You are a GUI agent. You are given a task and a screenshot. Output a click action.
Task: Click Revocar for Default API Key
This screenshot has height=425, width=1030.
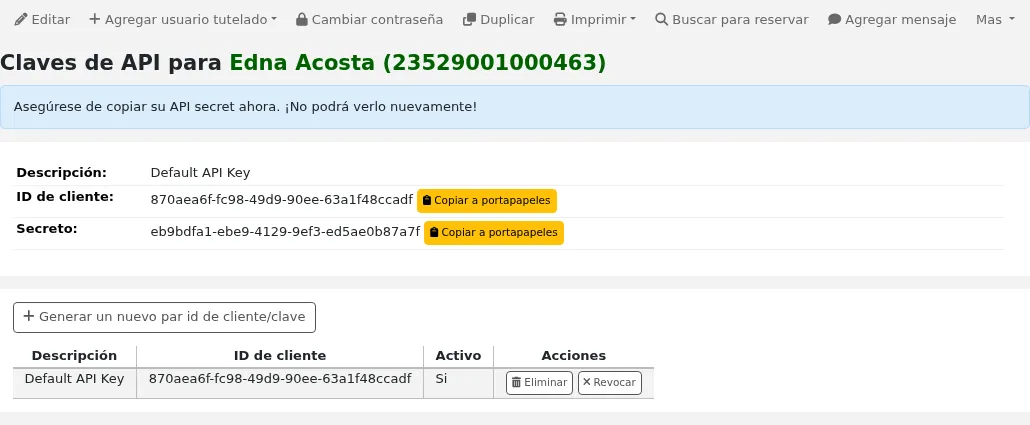[610, 383]
